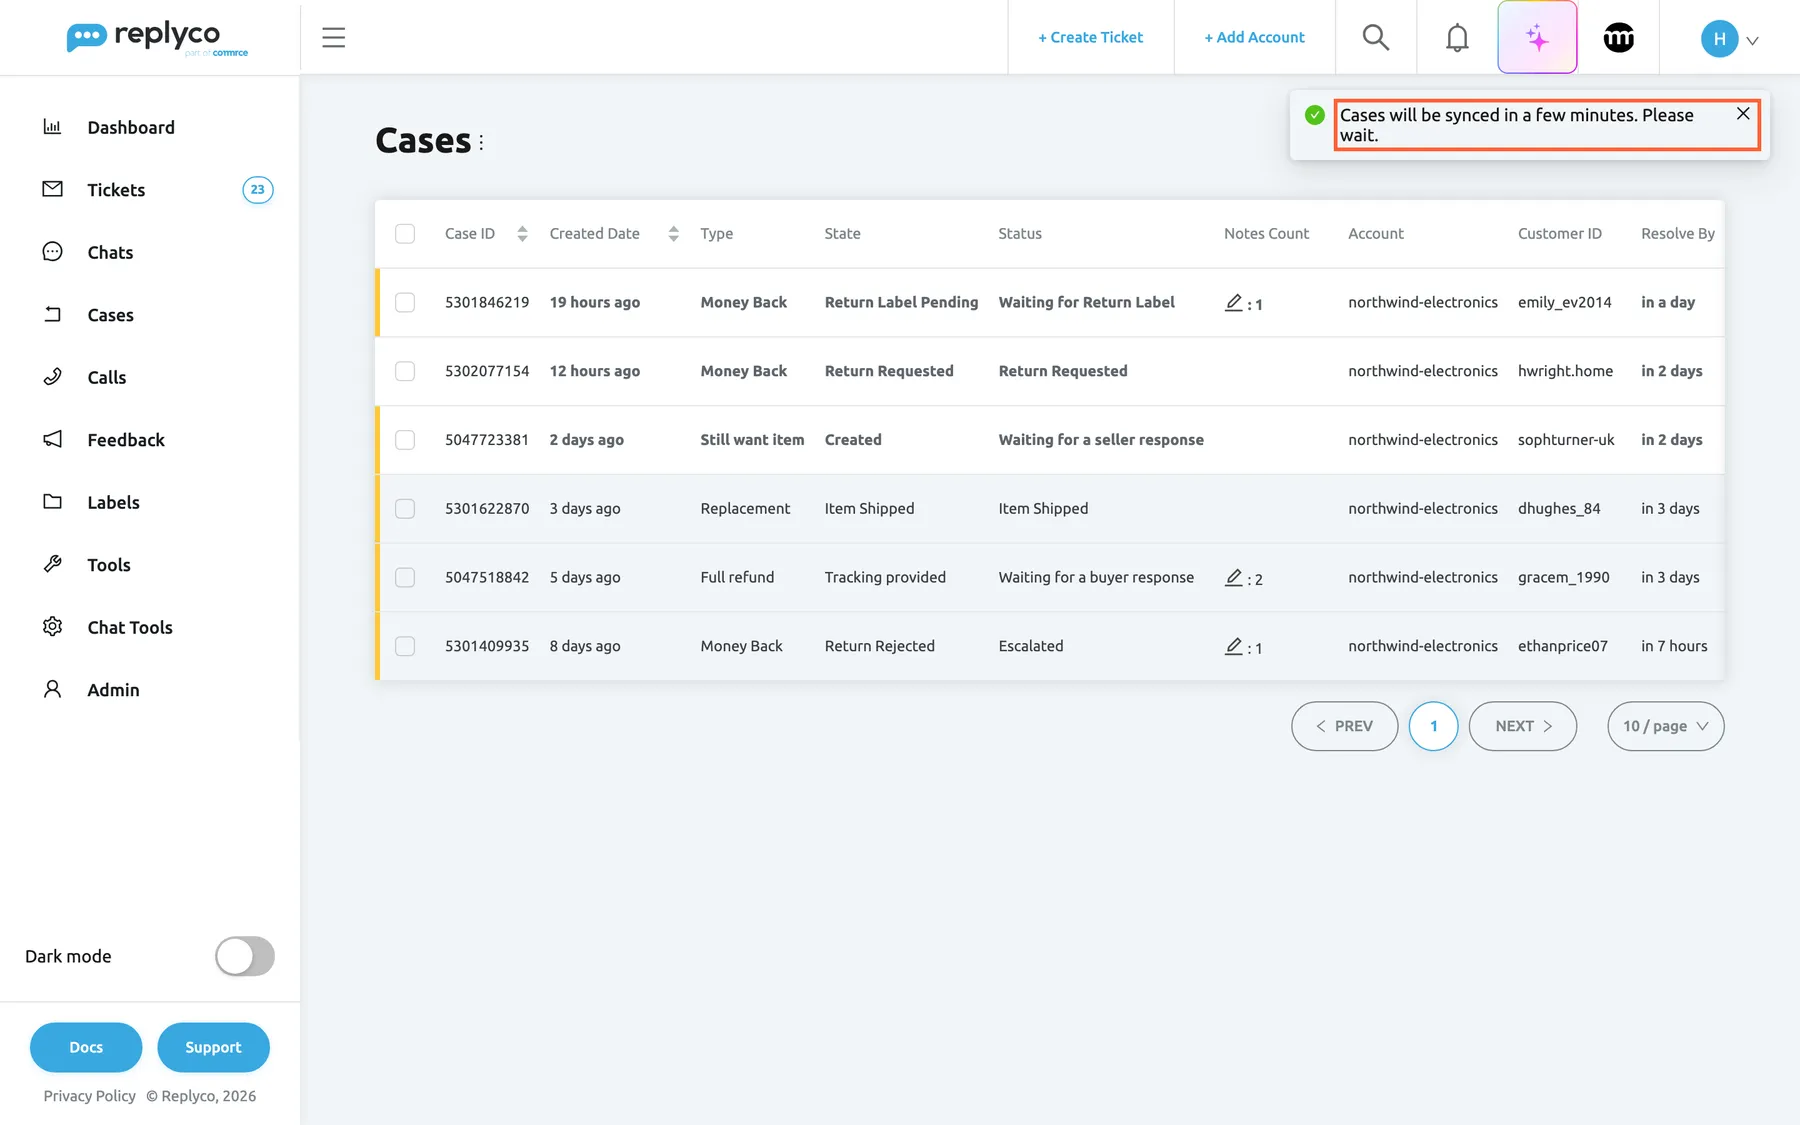Open the black m logo icon
The image size is (1800, 1125).
click(x=1619, y=38)
